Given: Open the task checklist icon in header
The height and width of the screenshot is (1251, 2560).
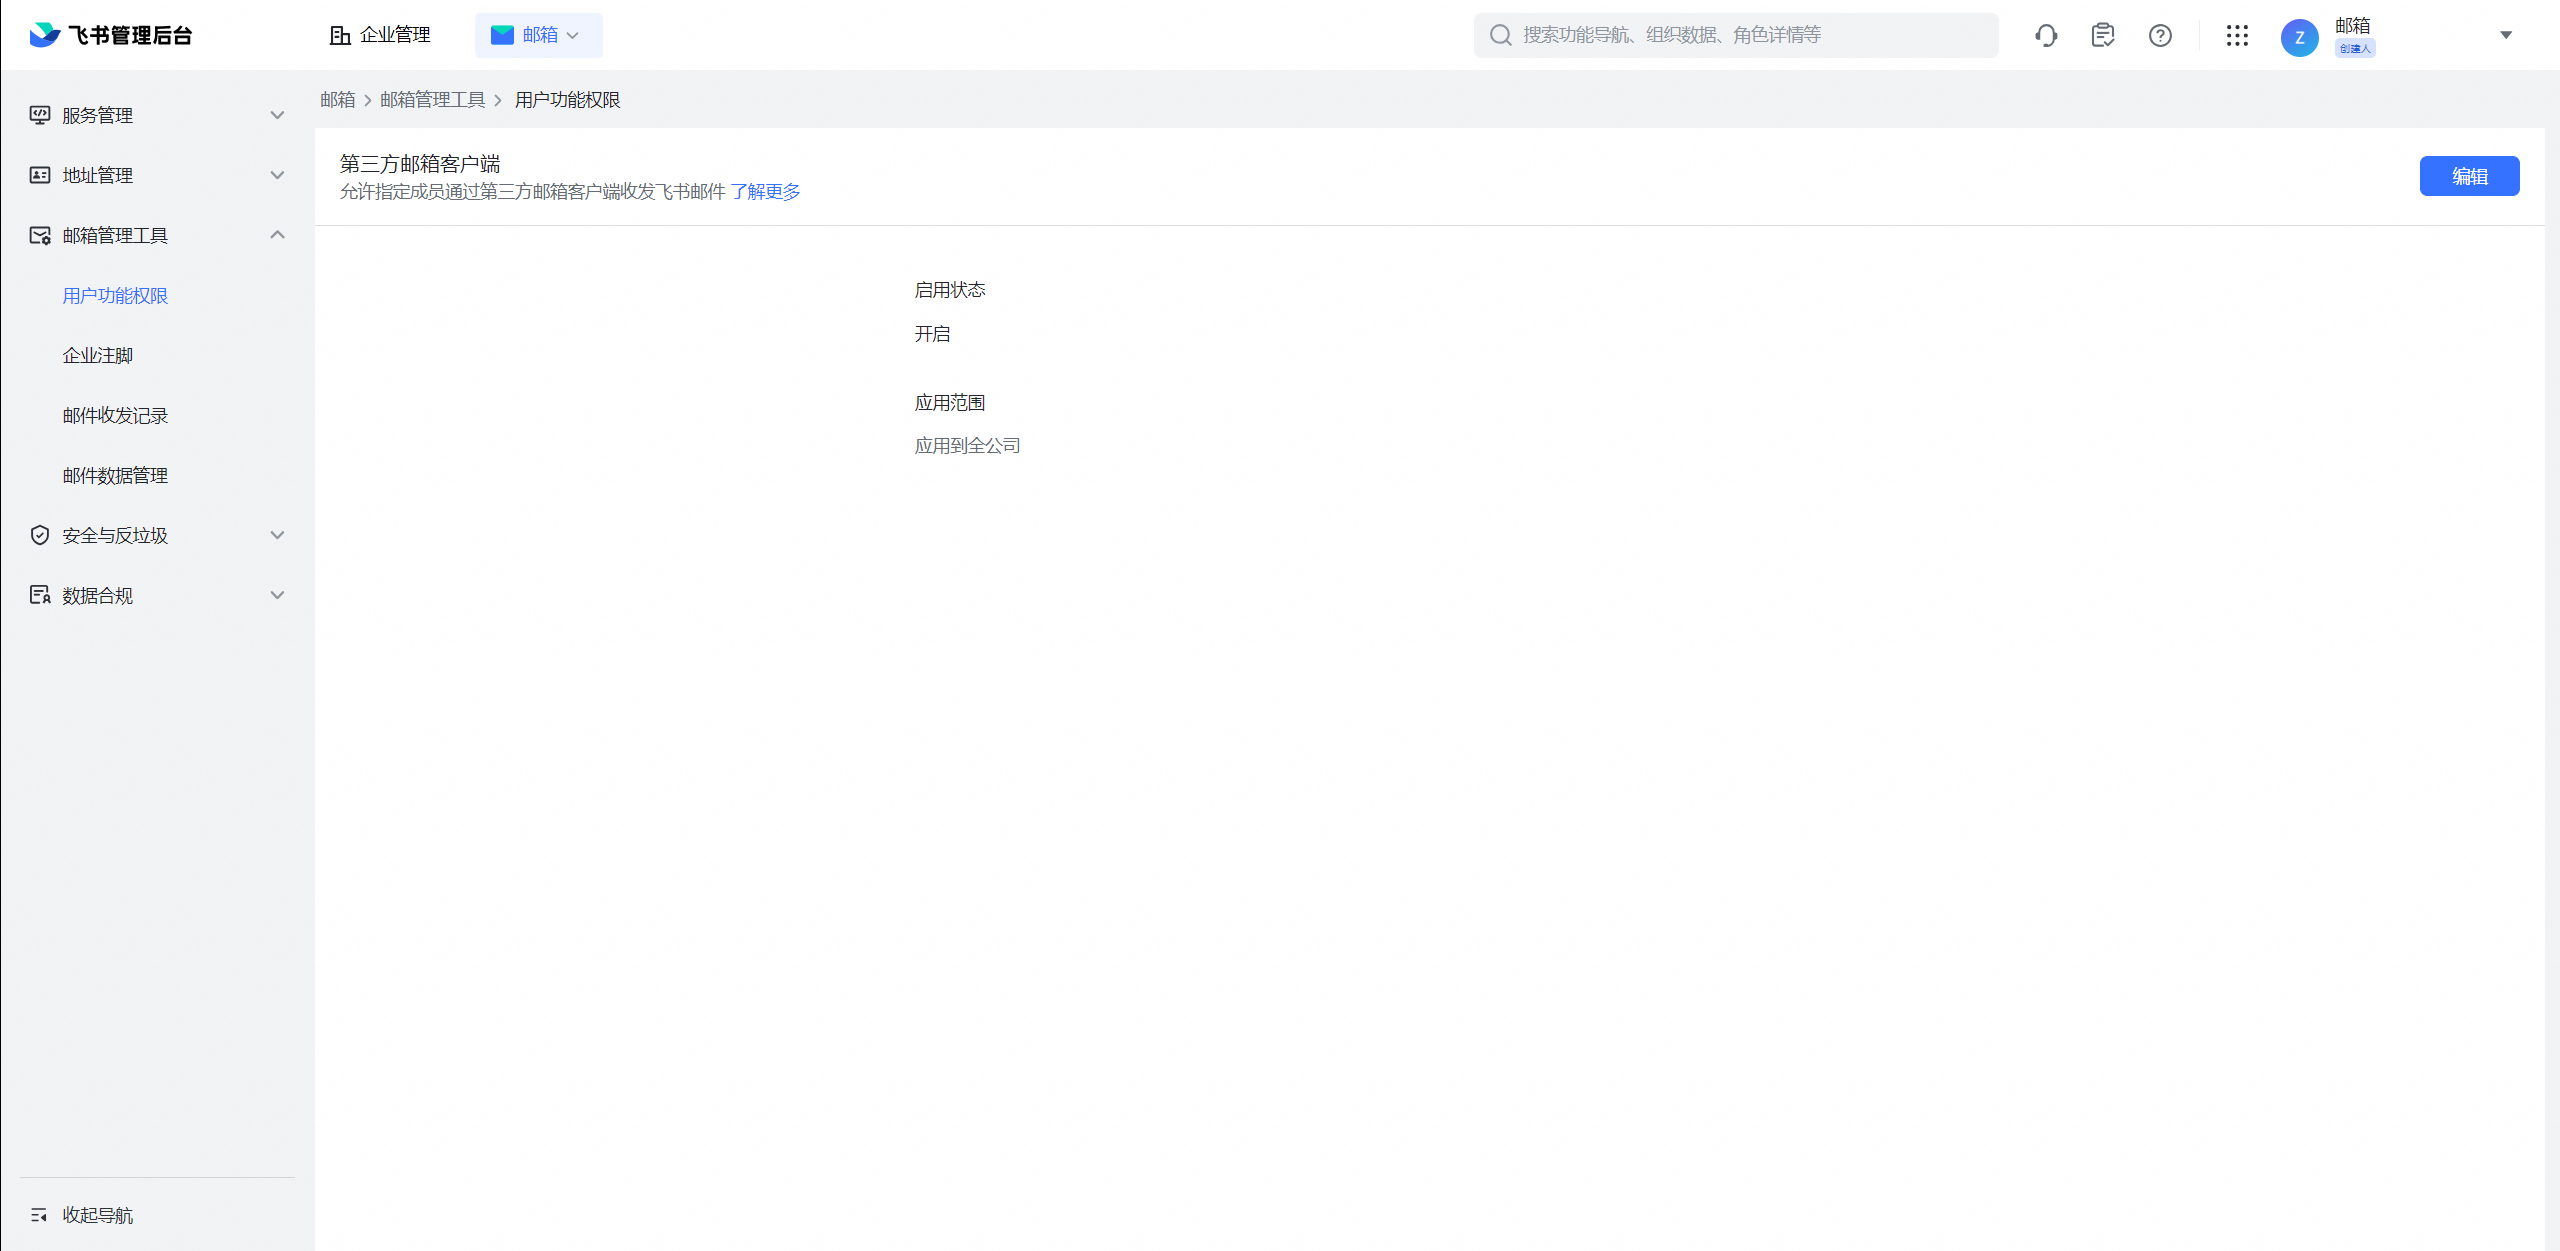Looking at the screenshot, I should point(2102,36).
